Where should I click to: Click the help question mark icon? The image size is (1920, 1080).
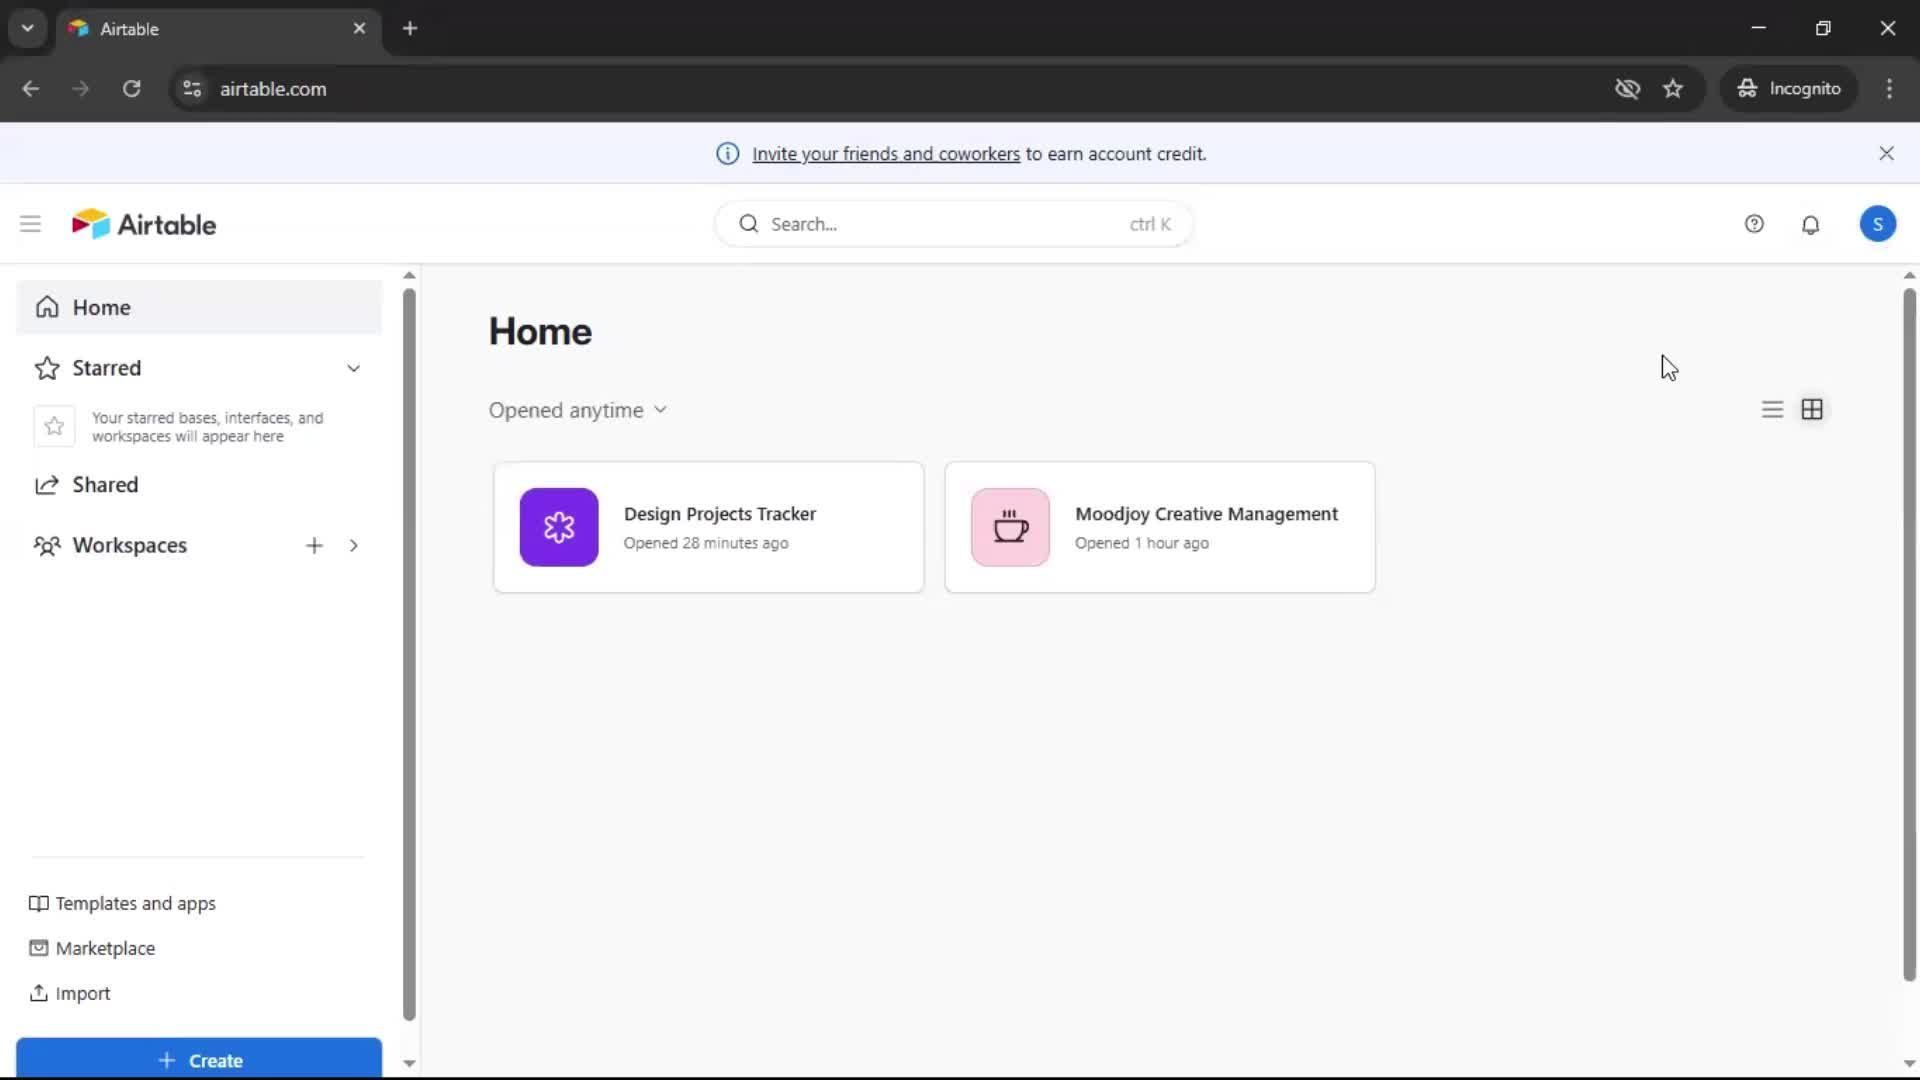1754,224
